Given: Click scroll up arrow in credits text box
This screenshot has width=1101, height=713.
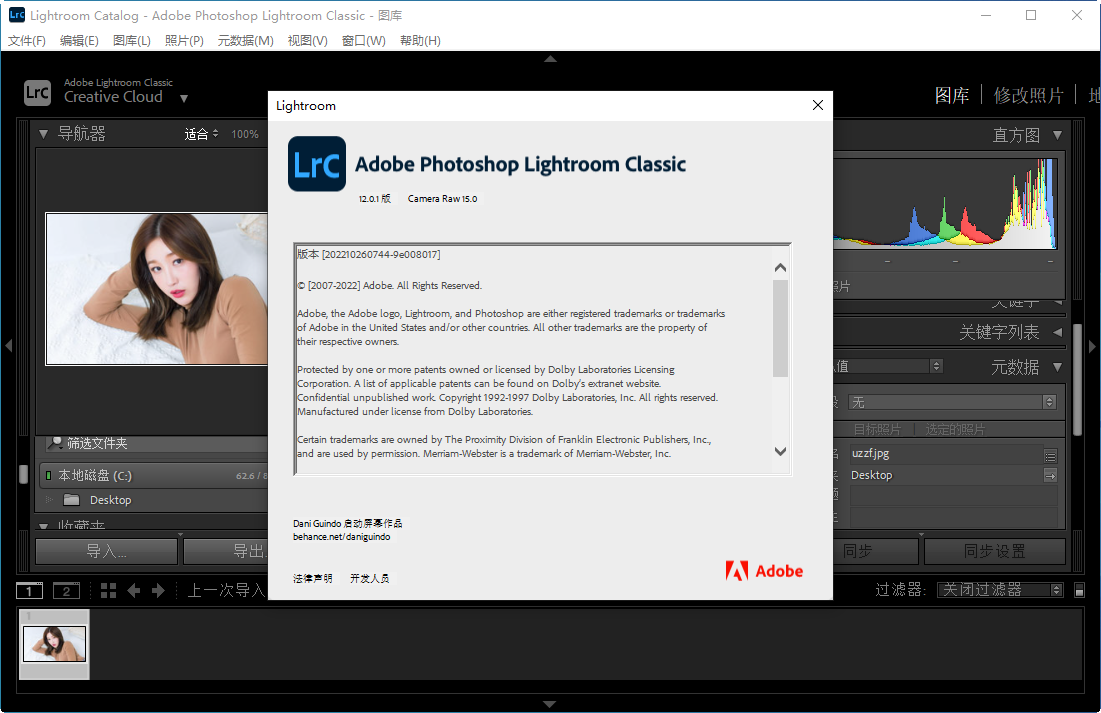Looking at the screenshot, I should pyautogui.click(x=780, y=268).
